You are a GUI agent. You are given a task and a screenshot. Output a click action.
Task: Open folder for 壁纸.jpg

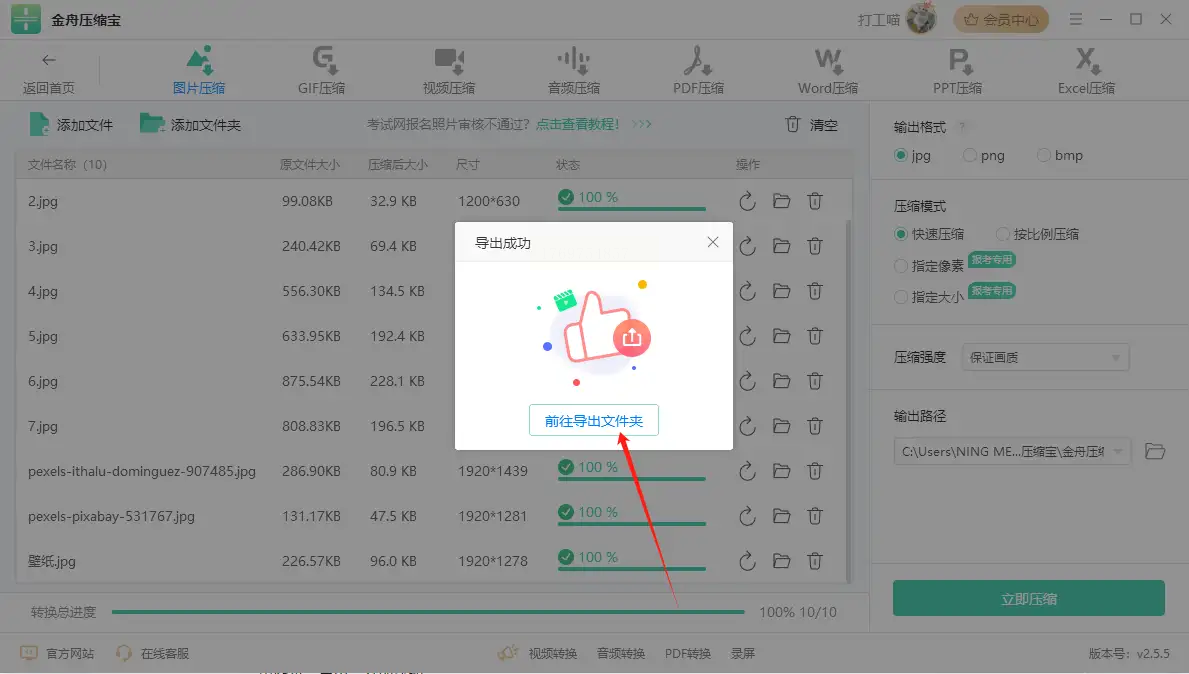[x=781, y=561]
